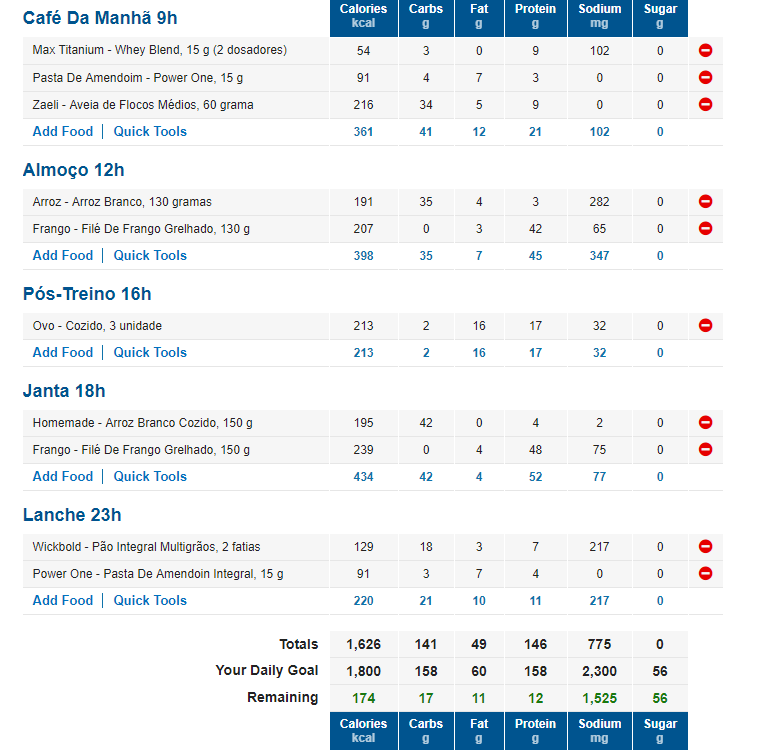This screenshot has height=754, width=766.
Task: Delete Ovo Cozido 3 unidade entry
Action: (x=705, y=325)
